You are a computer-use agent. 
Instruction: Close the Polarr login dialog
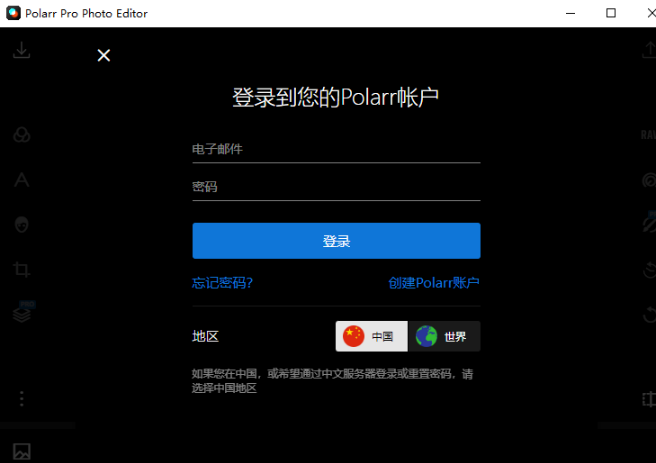point(103,55)
